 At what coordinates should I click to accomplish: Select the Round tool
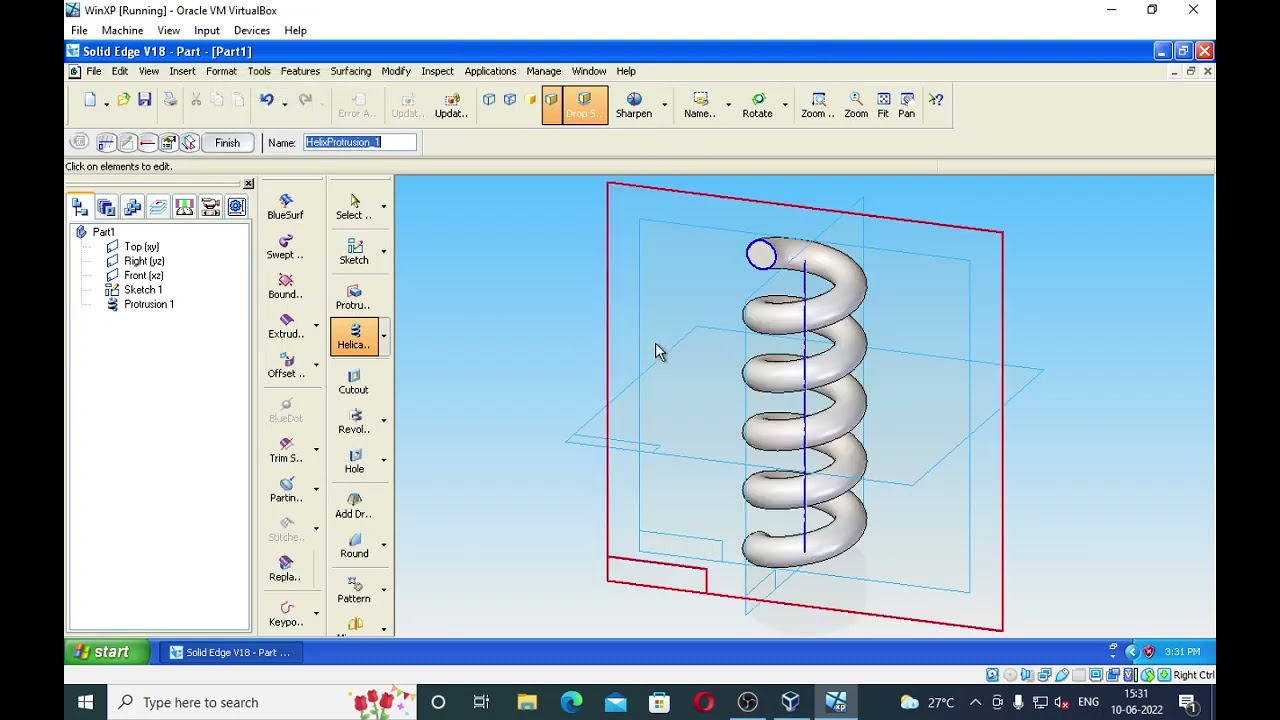[354, 545]
